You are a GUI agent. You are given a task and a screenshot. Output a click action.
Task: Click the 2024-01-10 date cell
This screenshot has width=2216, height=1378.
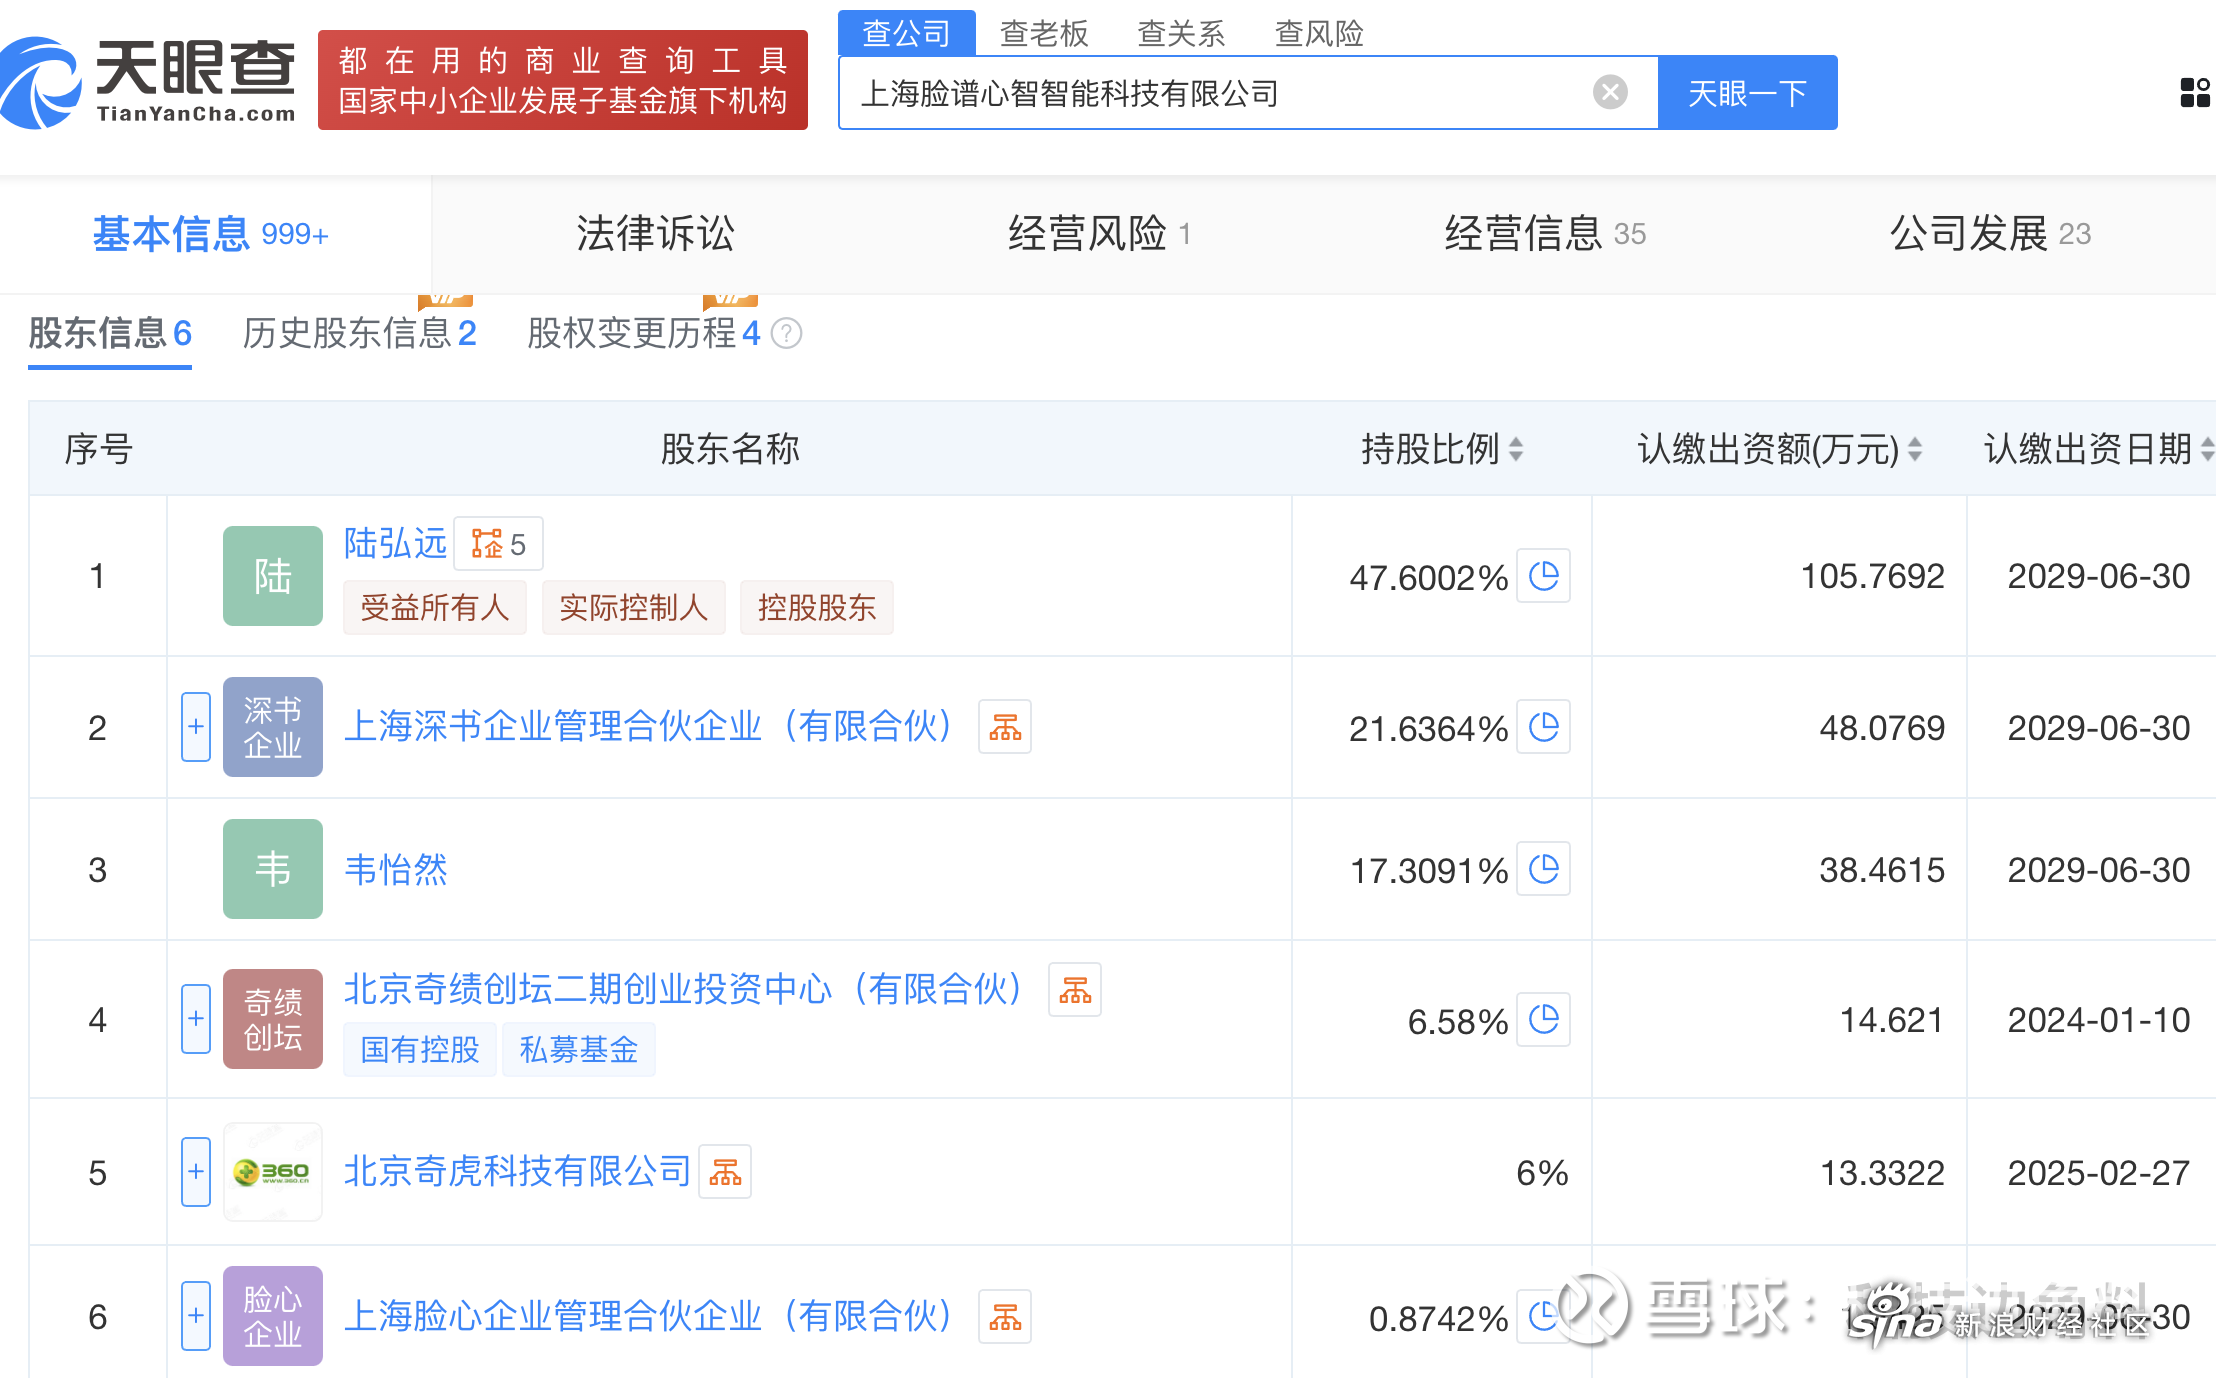pos(2098,1020)
